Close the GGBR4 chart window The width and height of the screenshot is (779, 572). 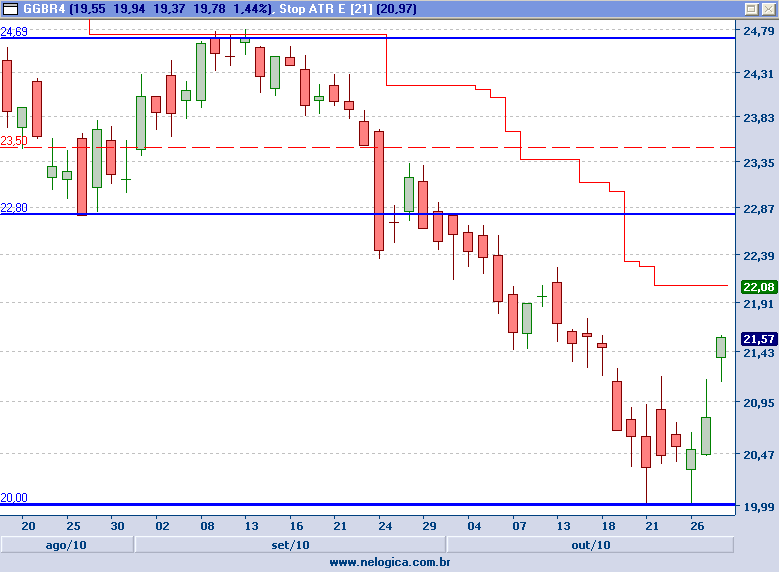point(767,9)
